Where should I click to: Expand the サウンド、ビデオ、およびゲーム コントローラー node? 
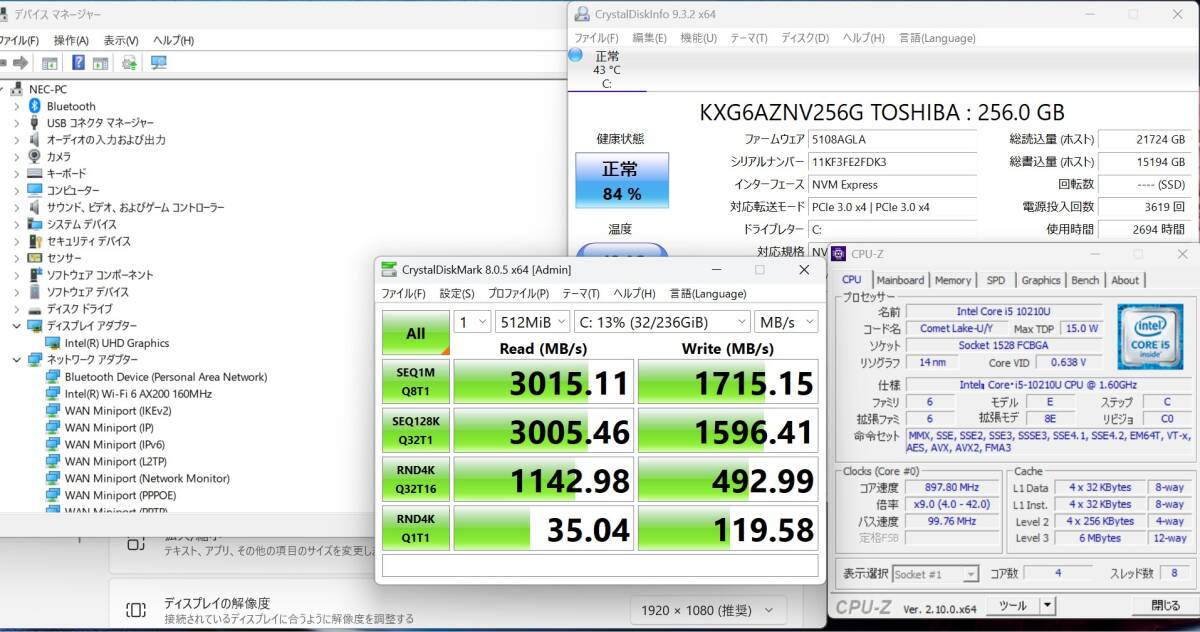click(16, 207)
